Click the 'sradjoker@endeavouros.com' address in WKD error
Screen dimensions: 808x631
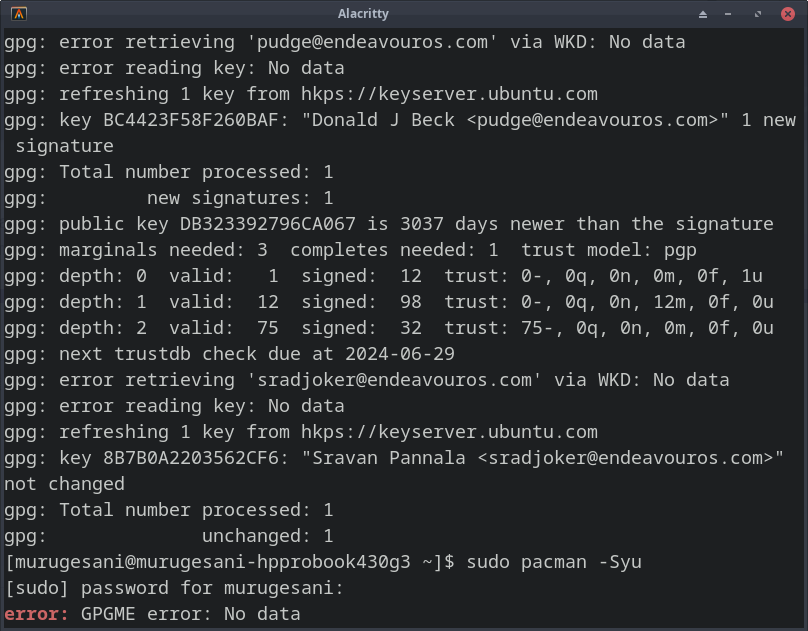tap(394, 380)
